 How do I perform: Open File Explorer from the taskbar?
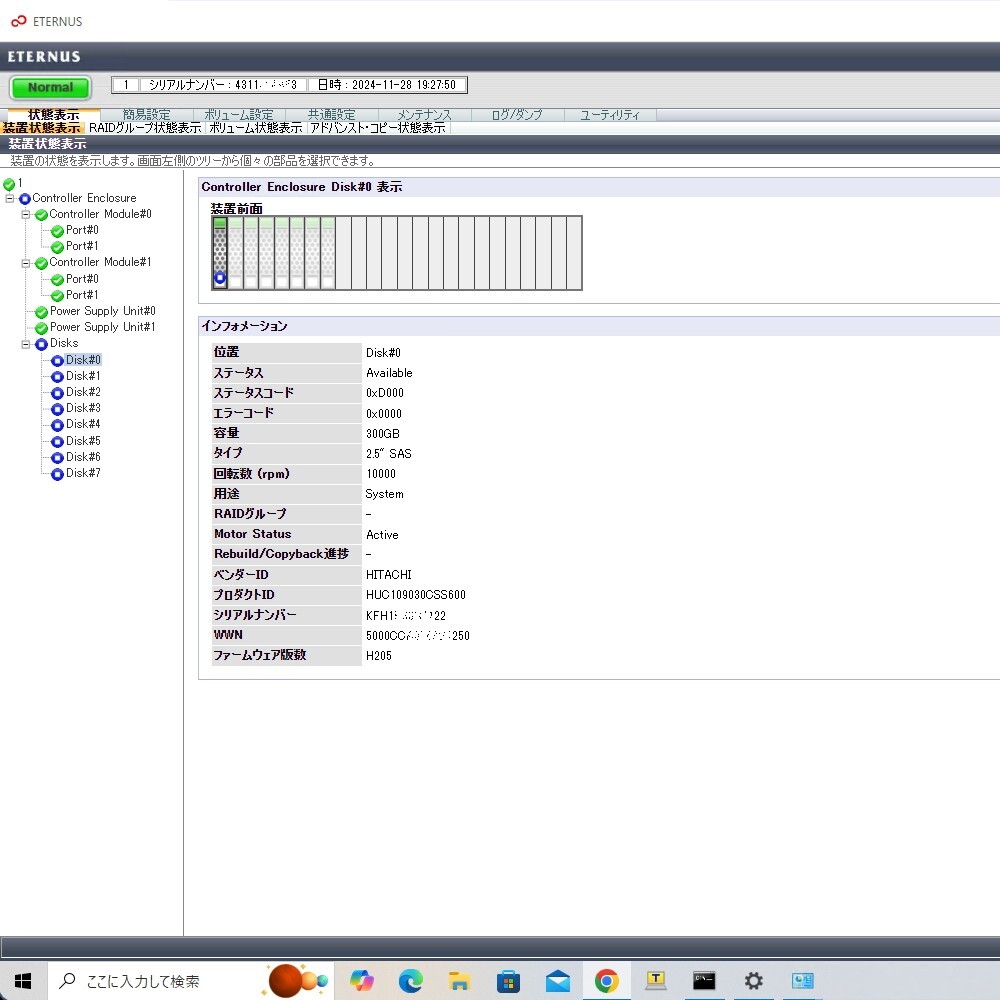point(459,981)
